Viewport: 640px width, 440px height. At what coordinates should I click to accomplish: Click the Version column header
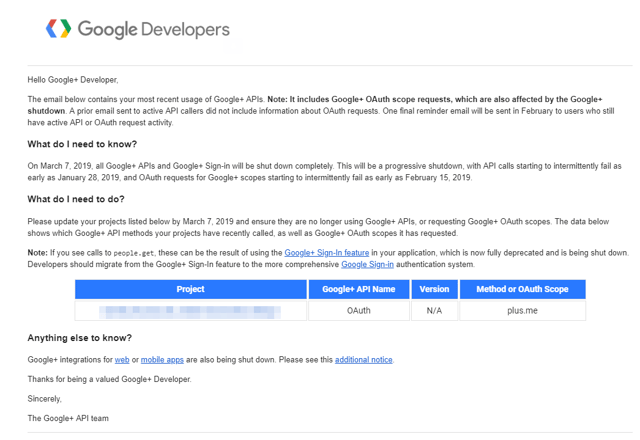[x=434, y=289]
